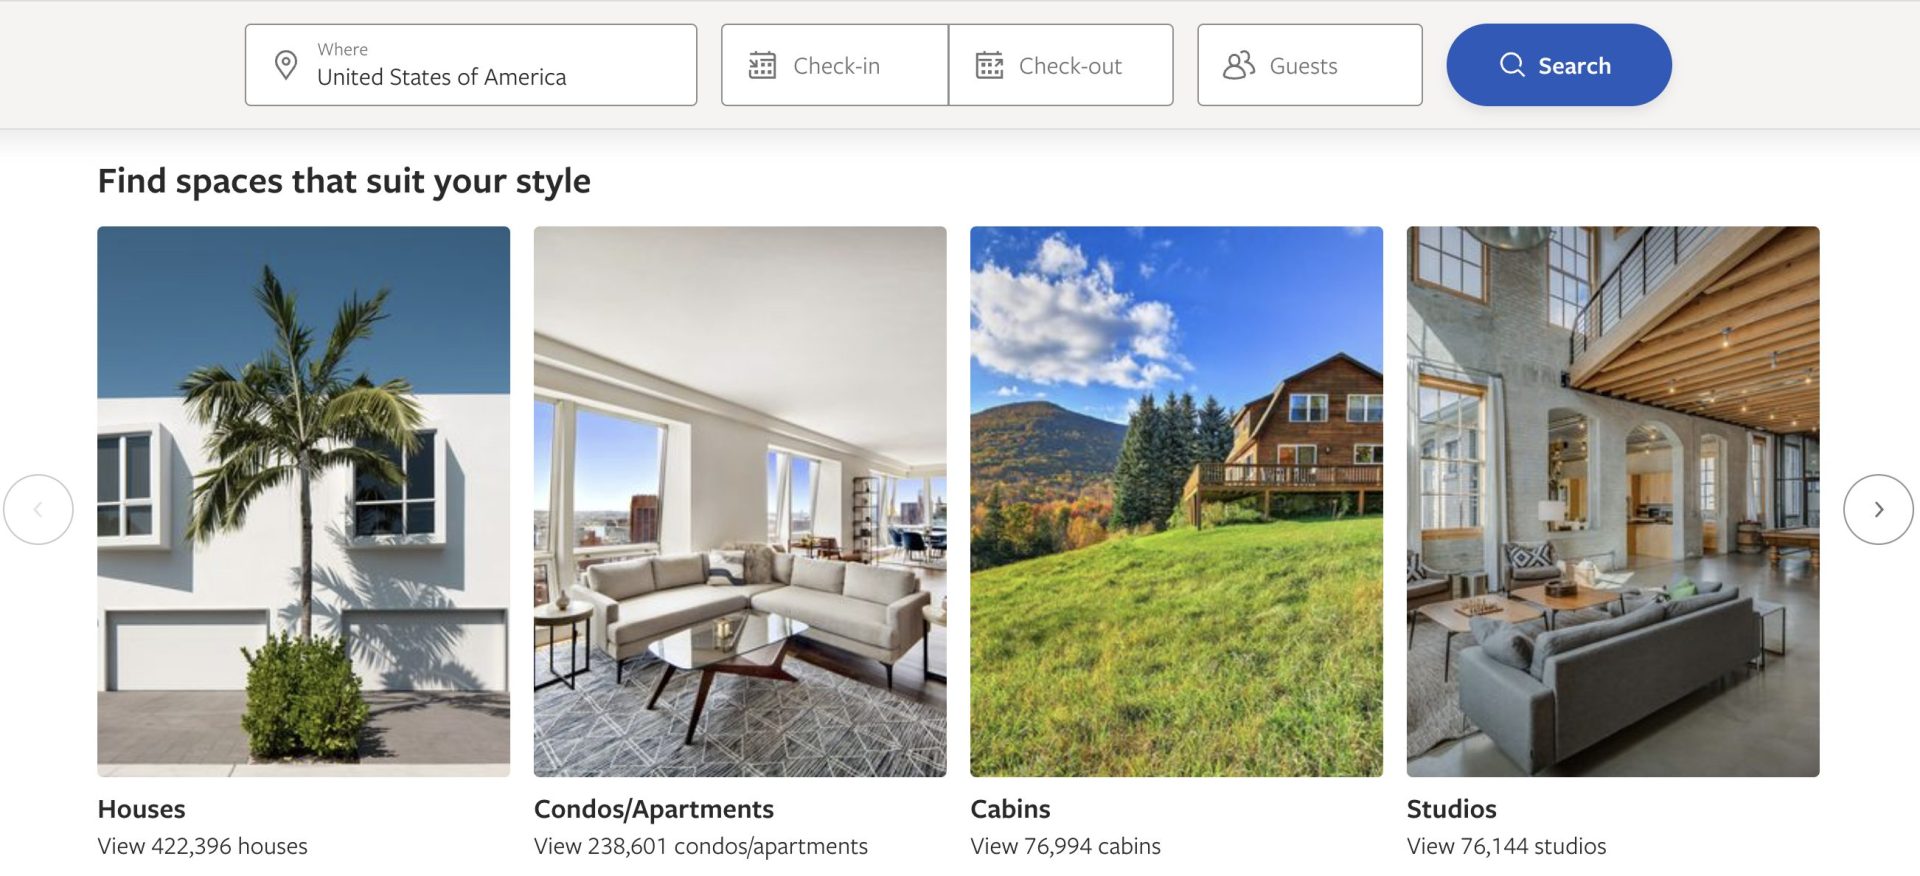Click View 76,994 cabins link
Viewport: 1920px width, 876px height.
1065,846
